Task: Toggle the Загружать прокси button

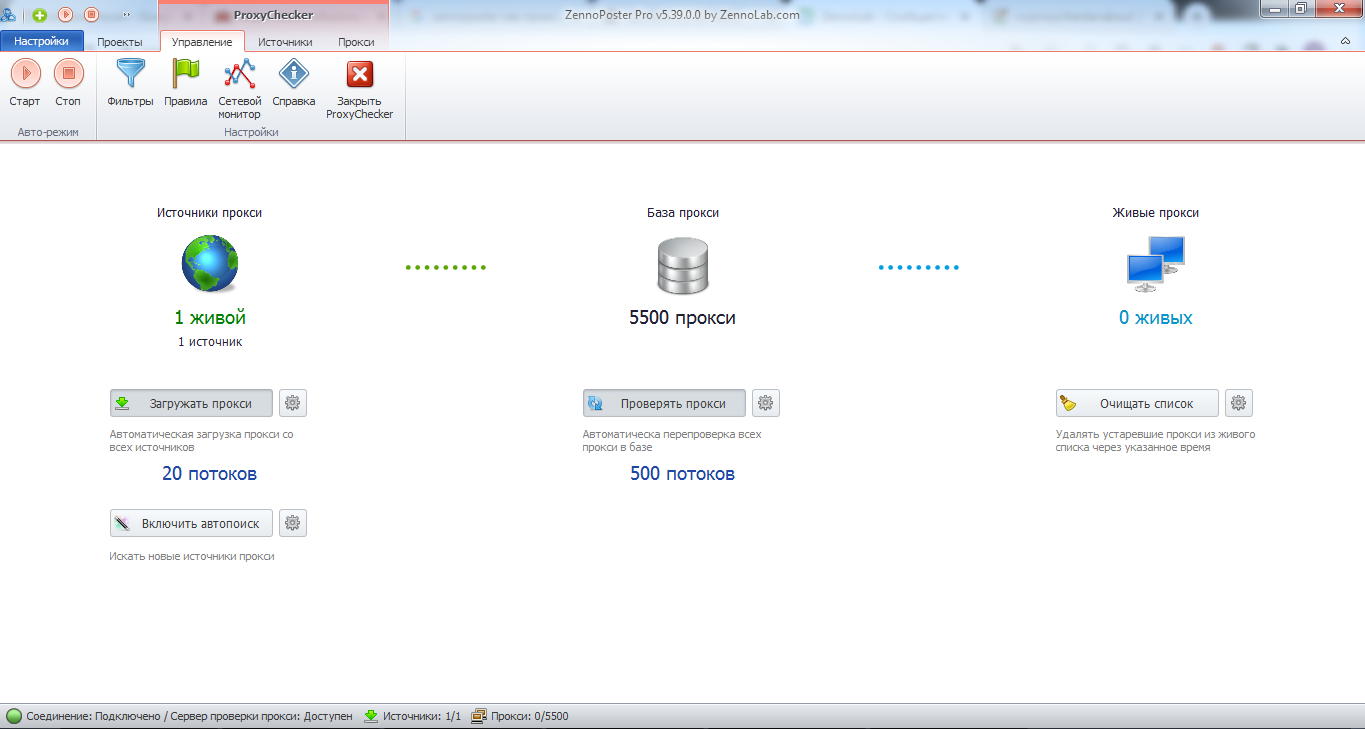Action: tap(191, 403)
